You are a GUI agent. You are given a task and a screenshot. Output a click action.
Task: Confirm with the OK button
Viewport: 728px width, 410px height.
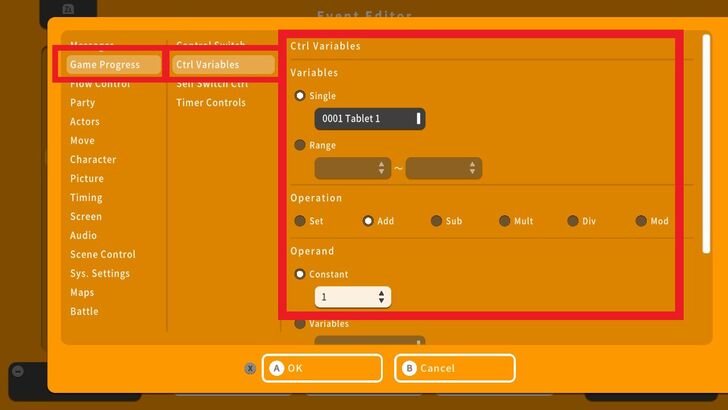[322, 368]
